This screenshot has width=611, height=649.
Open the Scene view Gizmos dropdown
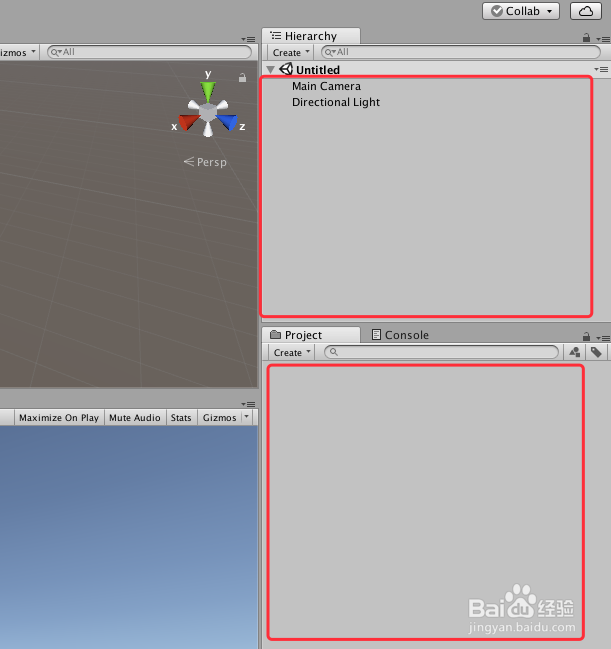coord(19,53)
